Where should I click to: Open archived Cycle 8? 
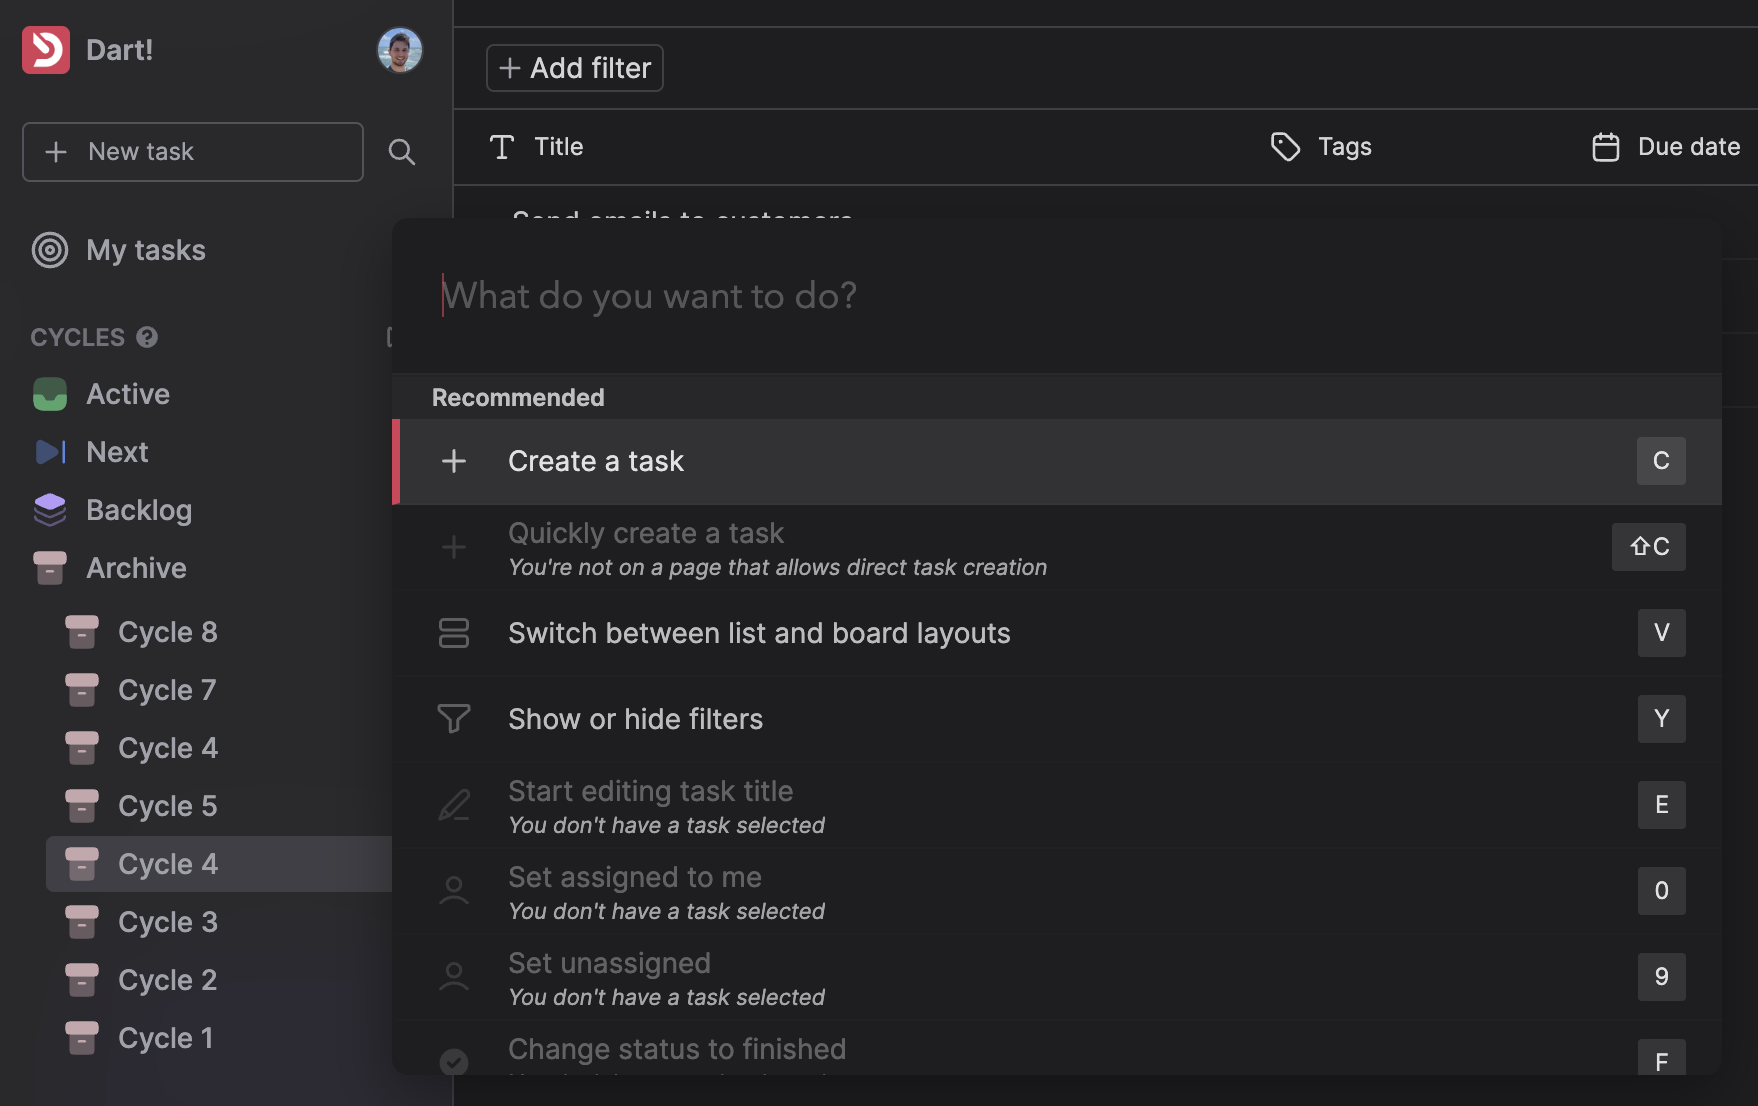click(167, 632)
